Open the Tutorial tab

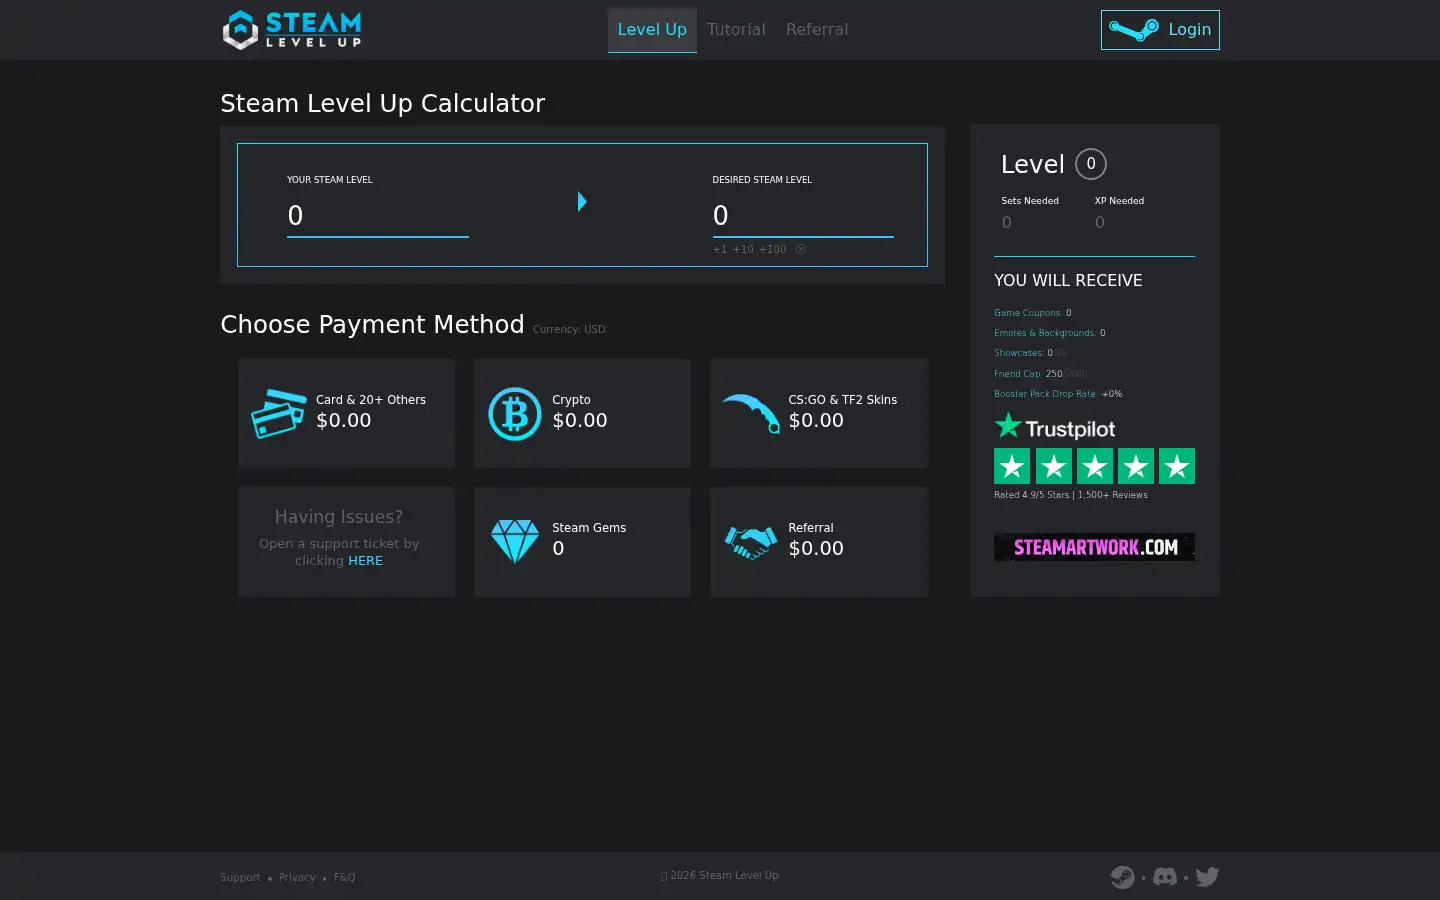(736, 30)
